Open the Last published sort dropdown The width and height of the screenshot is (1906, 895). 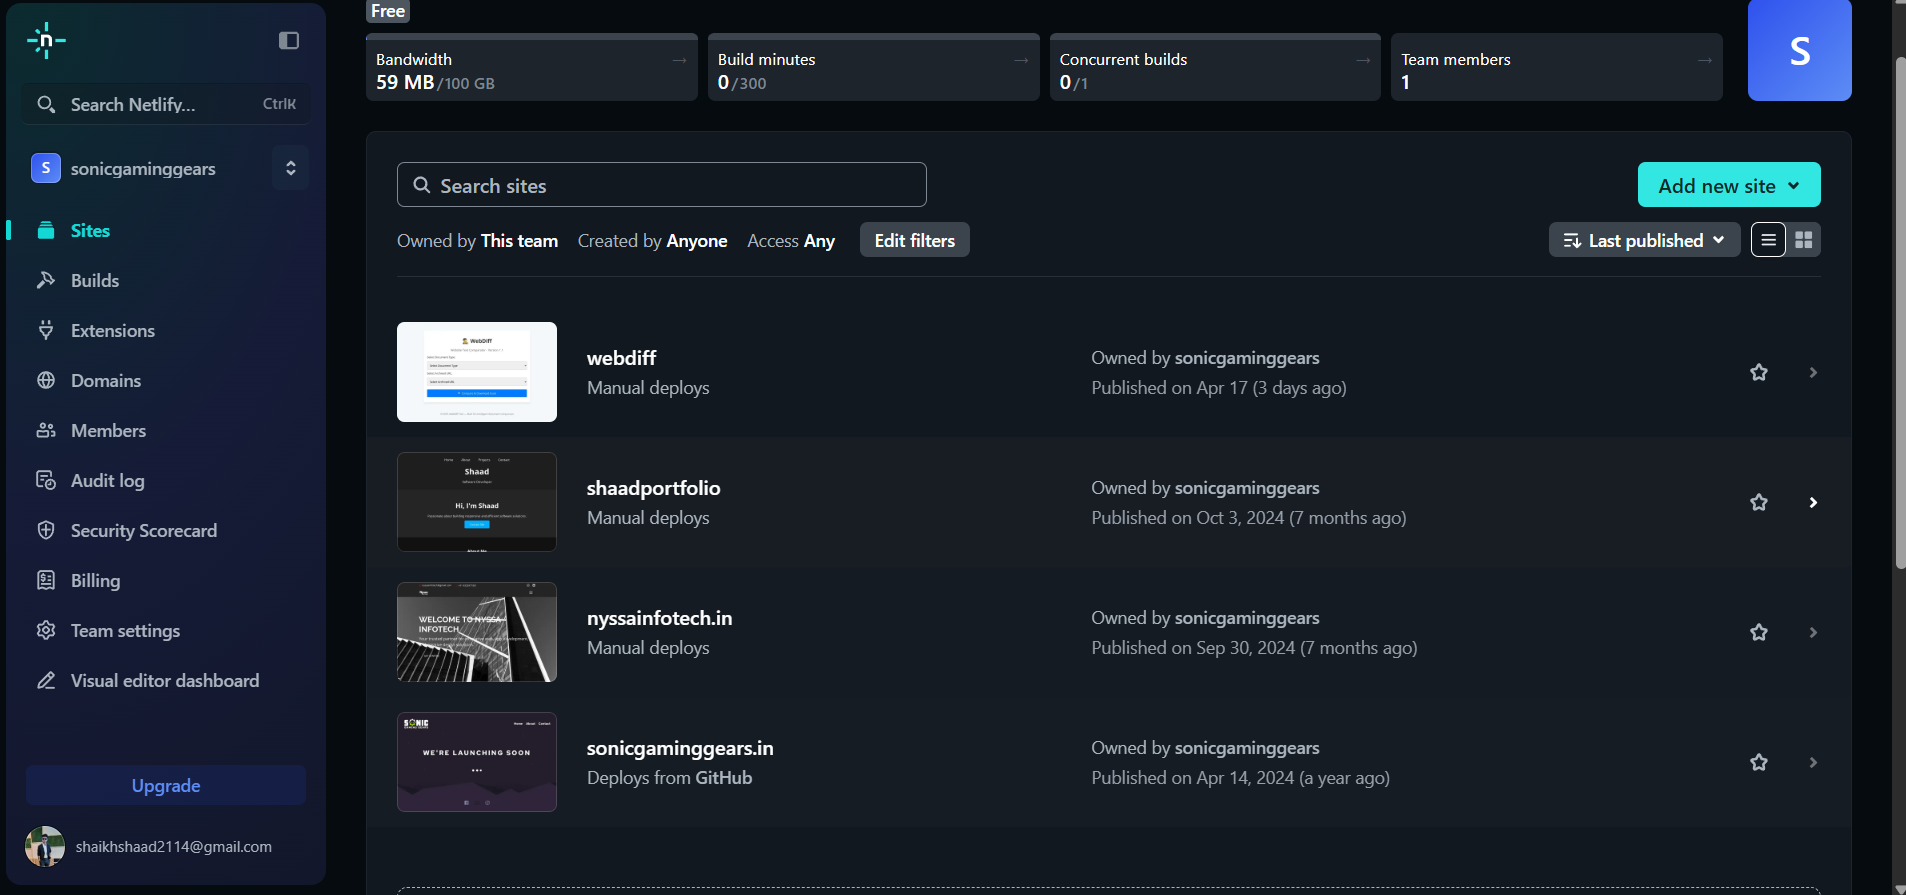click(1644, 240)
